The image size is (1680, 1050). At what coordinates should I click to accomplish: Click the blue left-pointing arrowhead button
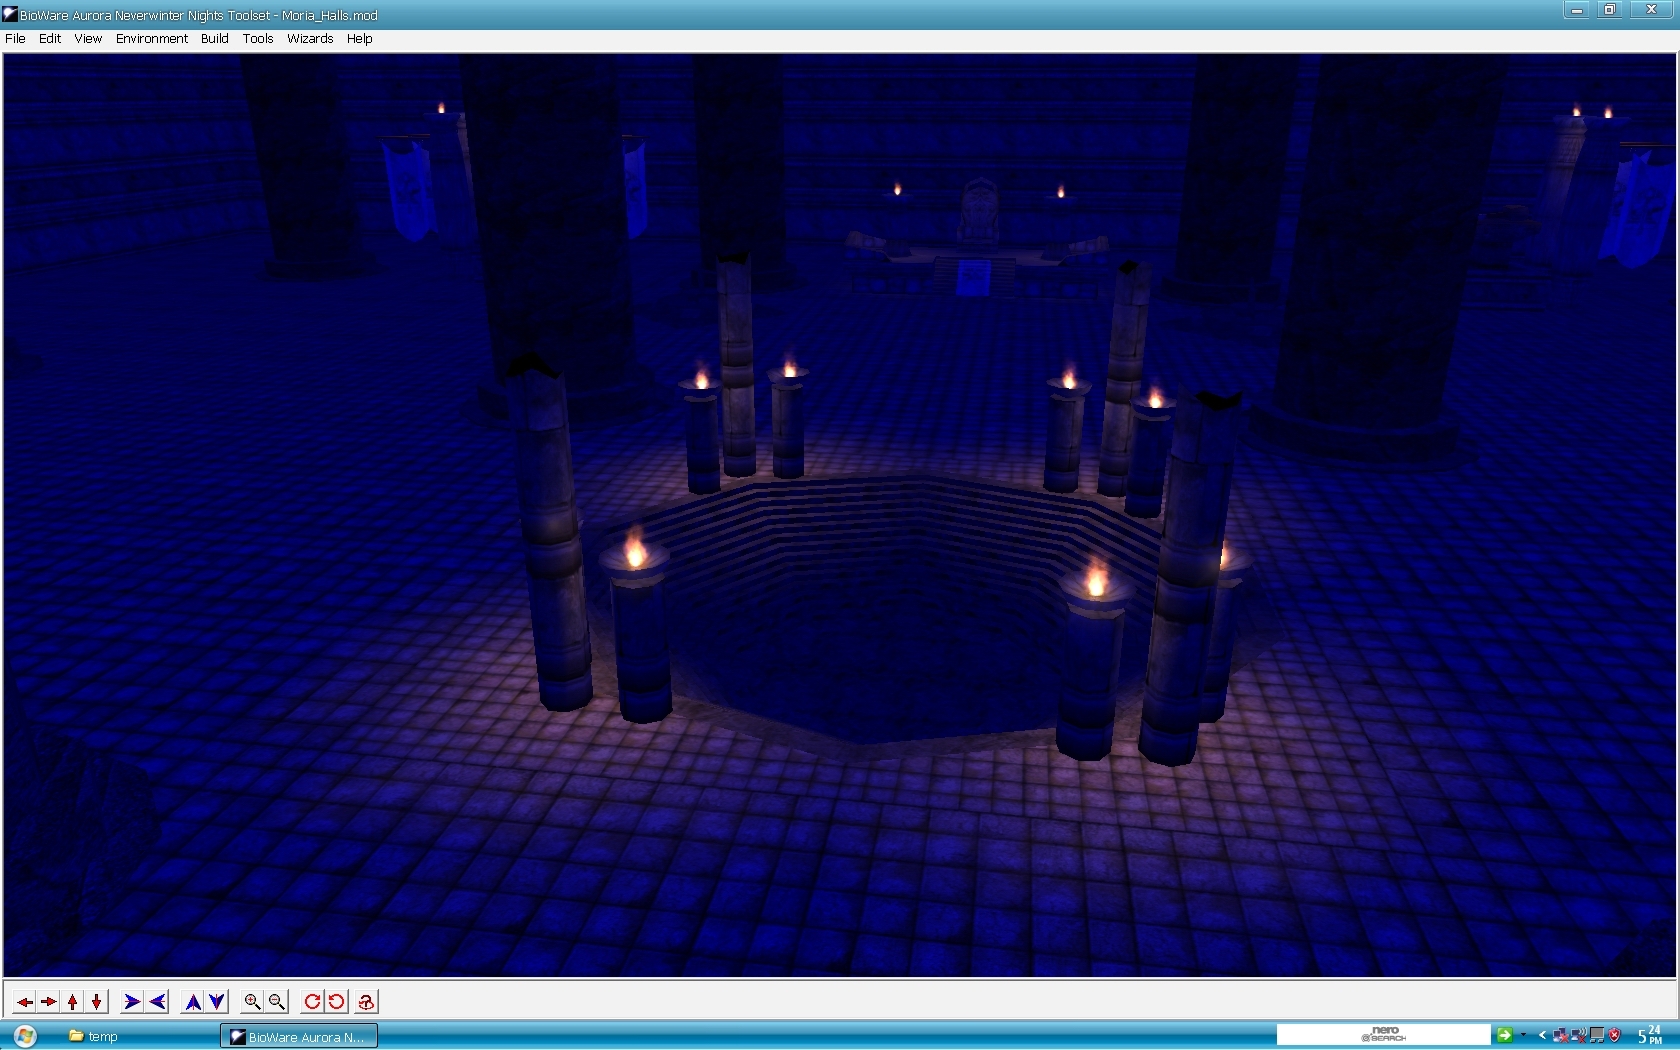(157, 1002)
